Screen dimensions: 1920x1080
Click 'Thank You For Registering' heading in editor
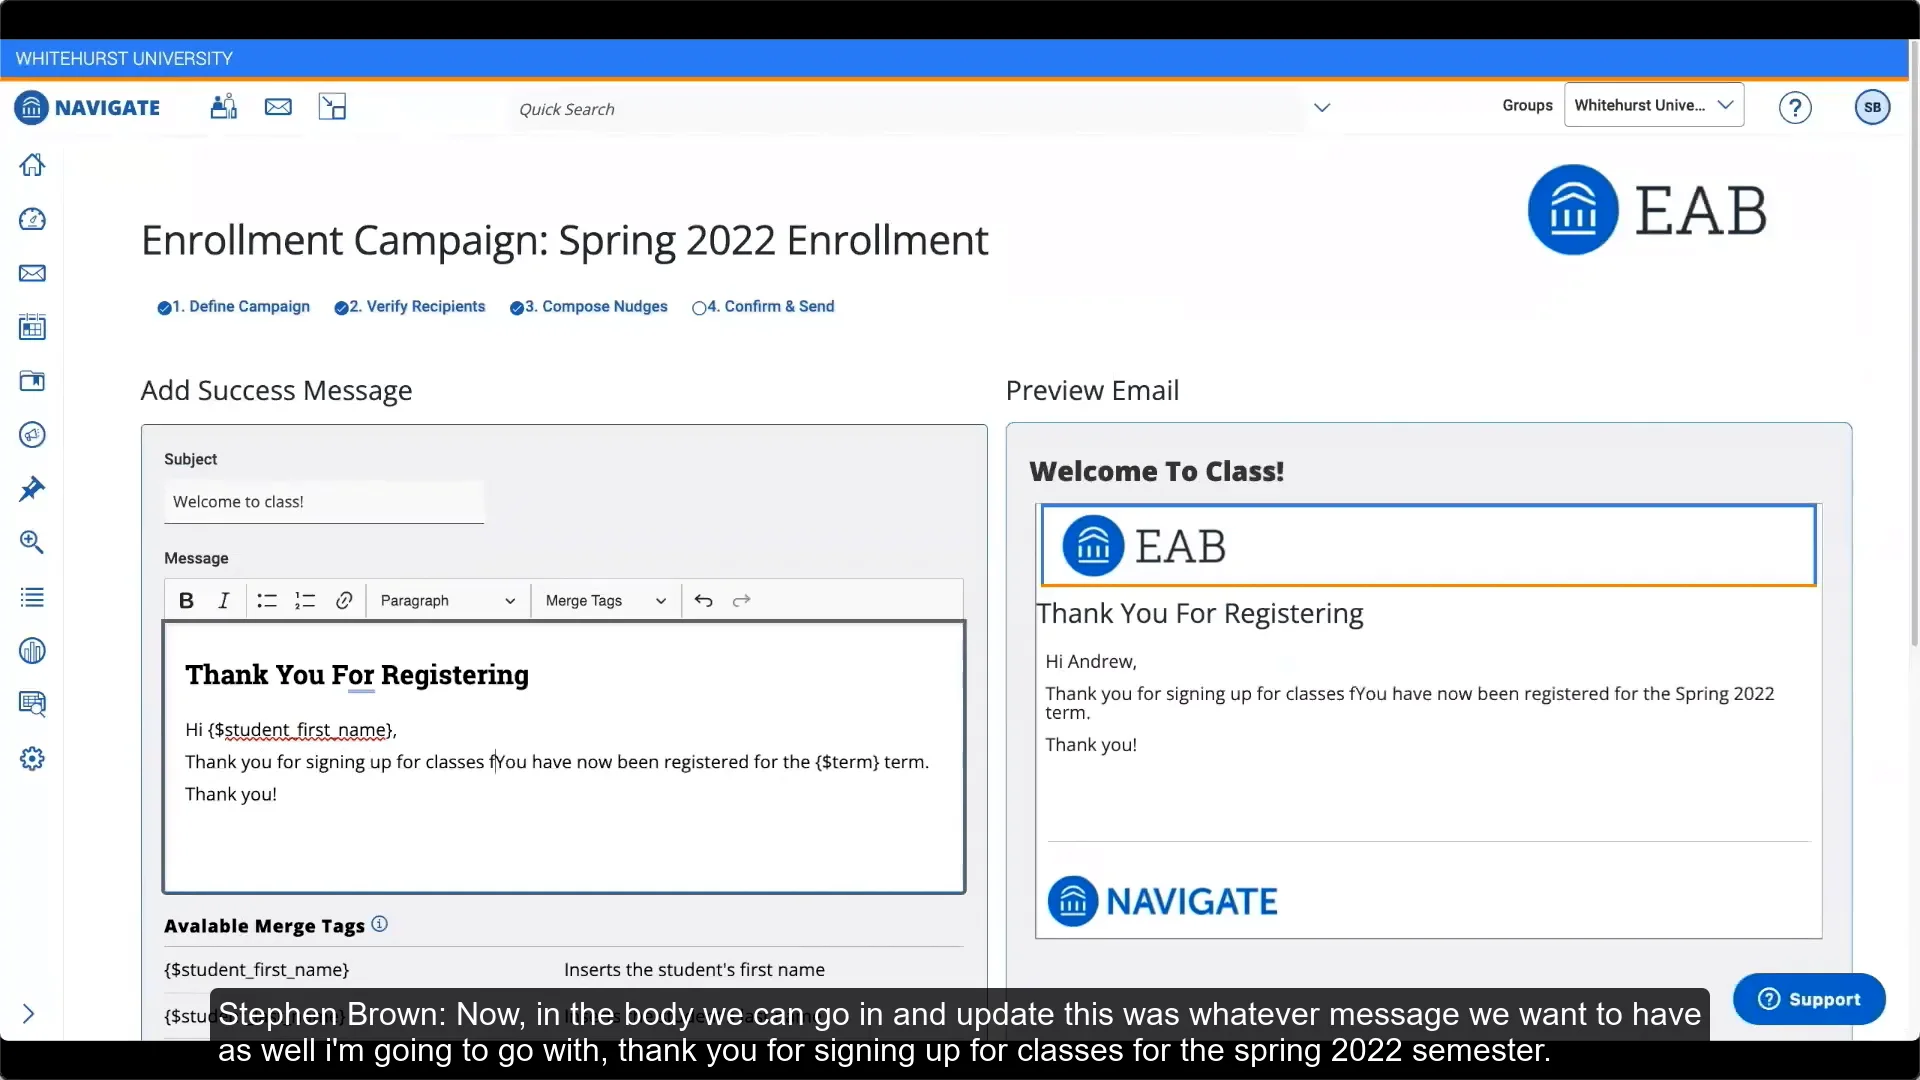point(357,675)
